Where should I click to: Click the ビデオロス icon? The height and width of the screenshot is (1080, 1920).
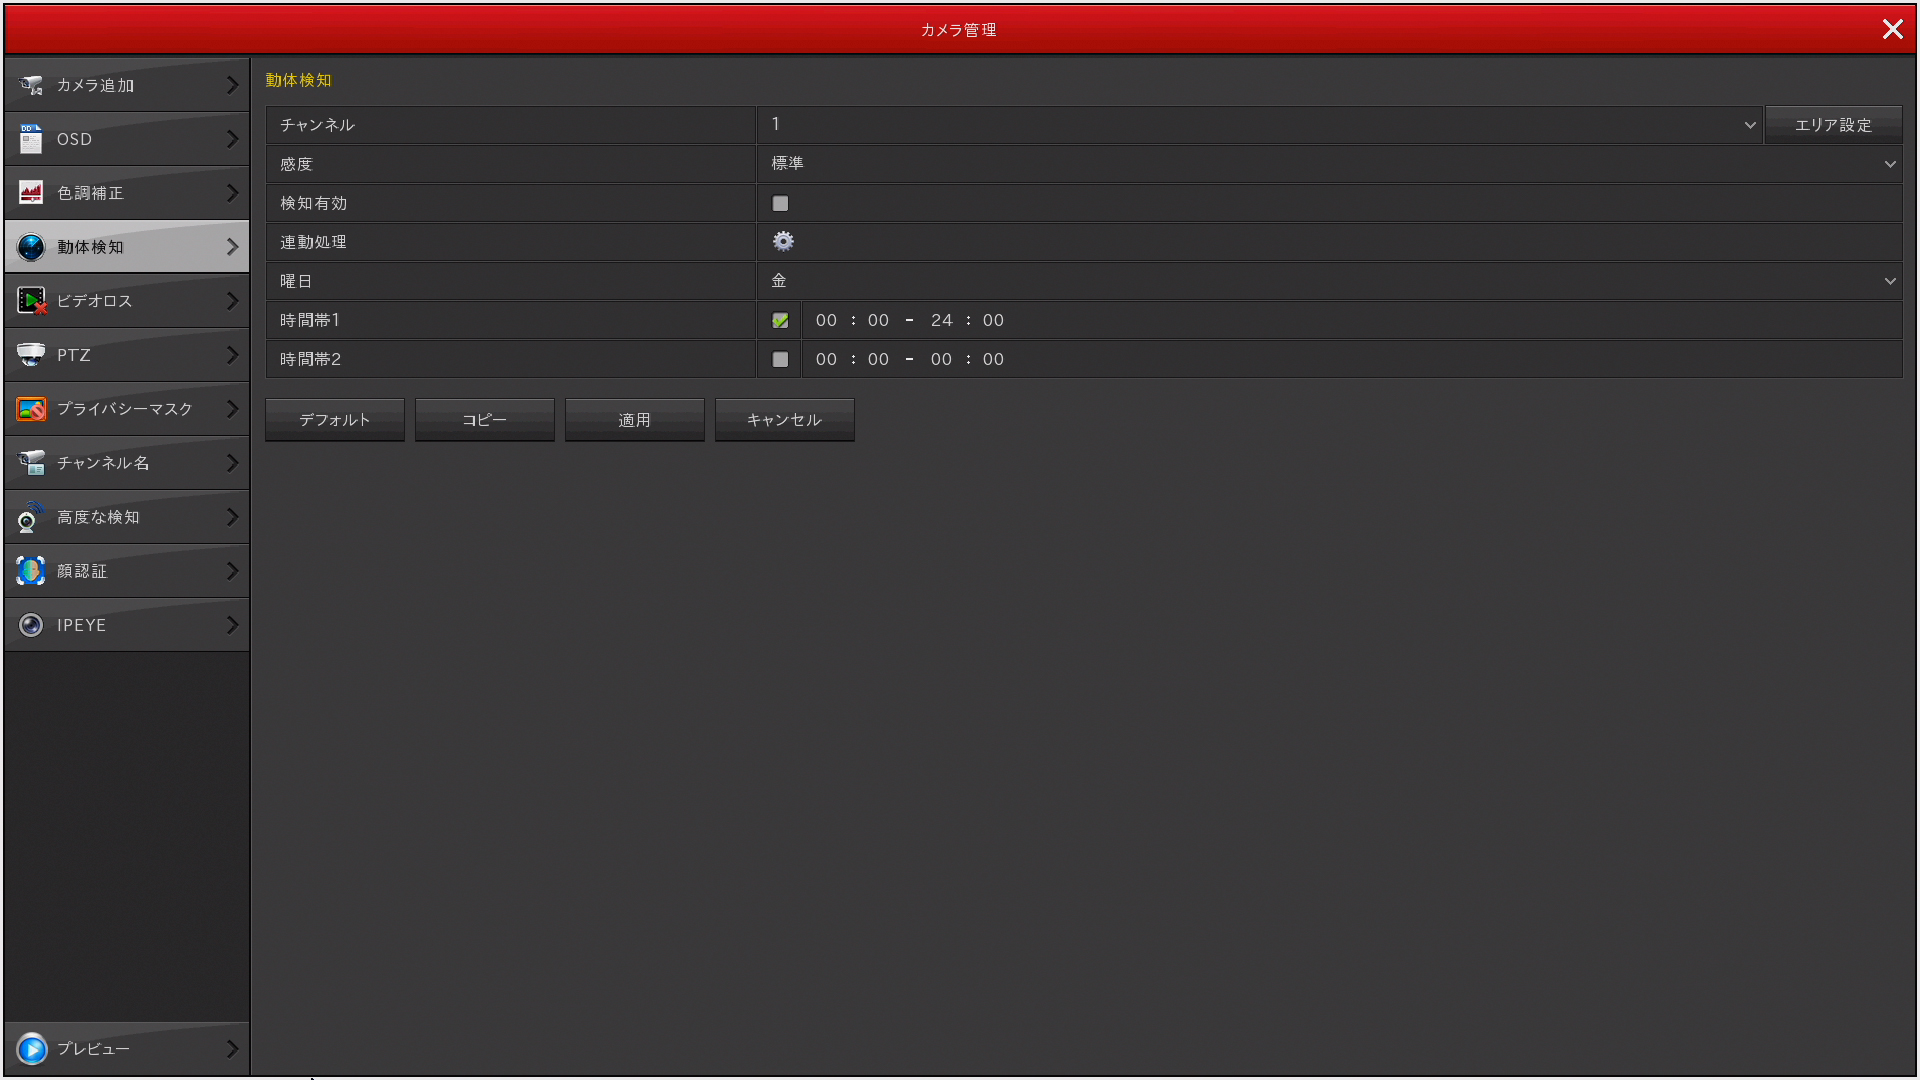point(31,301)
